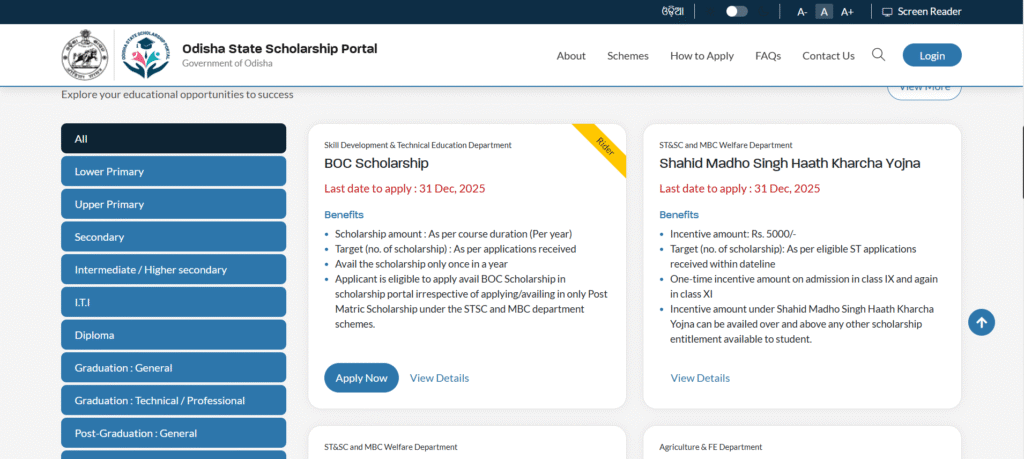The width and height of the screenshot is (1024, 459).
Task: View Details of Shahid Madho Singh Yojna
Action: [700, 378]
